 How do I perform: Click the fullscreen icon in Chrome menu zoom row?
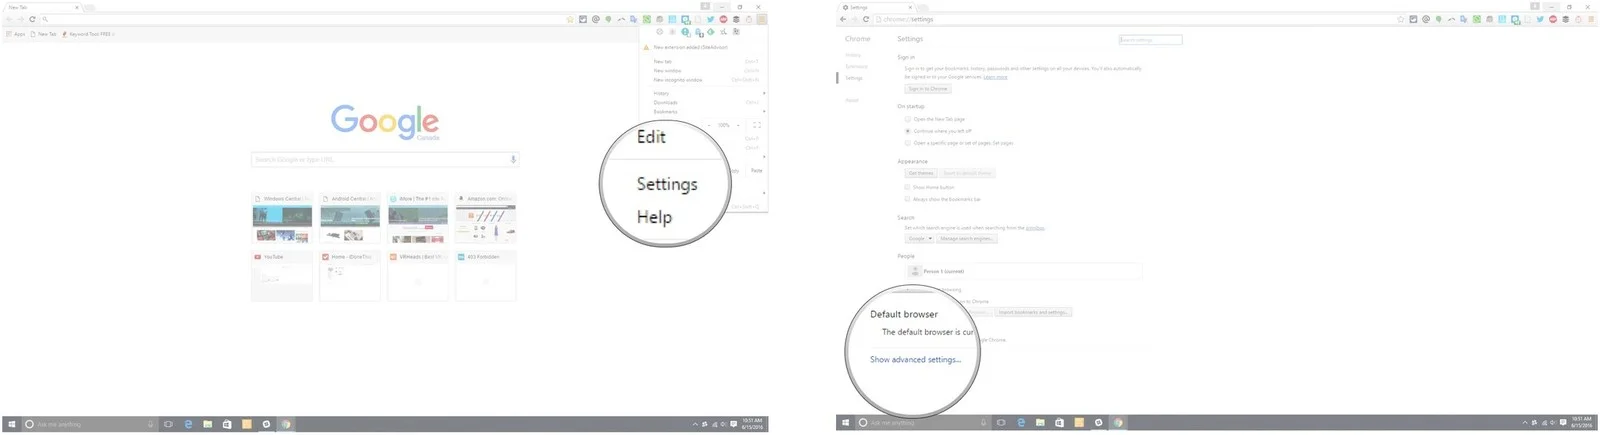click(756, 125)
